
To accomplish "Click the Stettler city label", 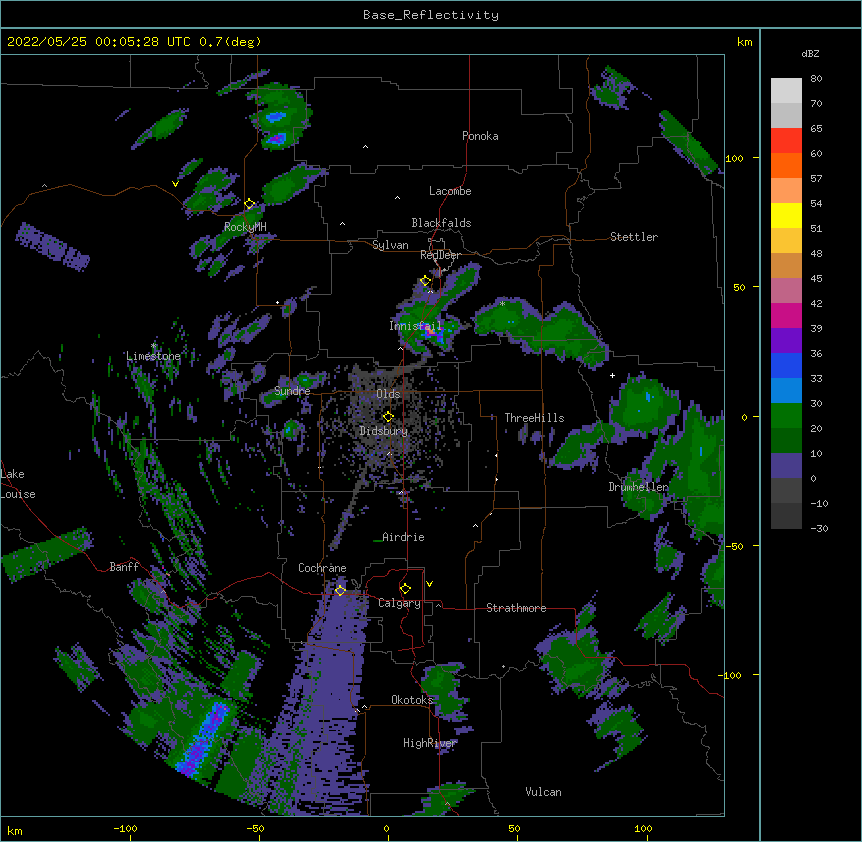I will 634,237.
